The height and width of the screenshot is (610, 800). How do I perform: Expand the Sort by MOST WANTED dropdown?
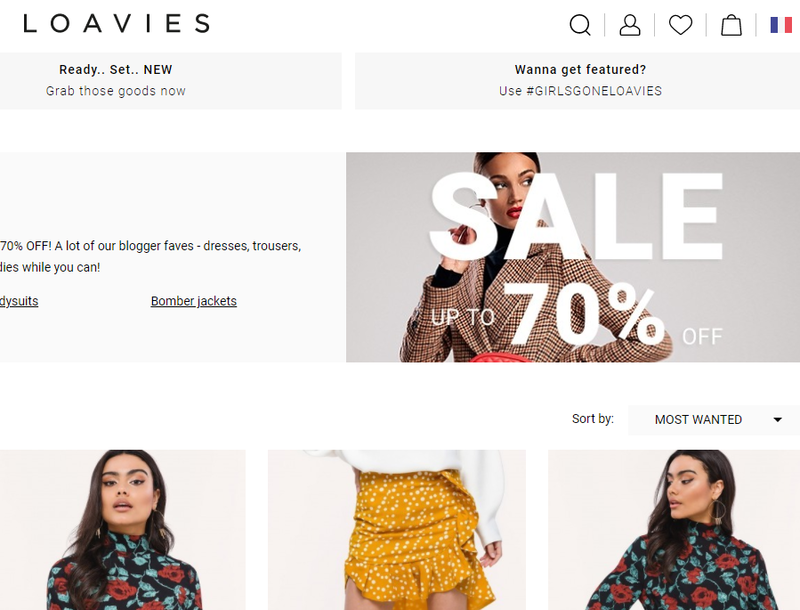click(x=714, y=420)
